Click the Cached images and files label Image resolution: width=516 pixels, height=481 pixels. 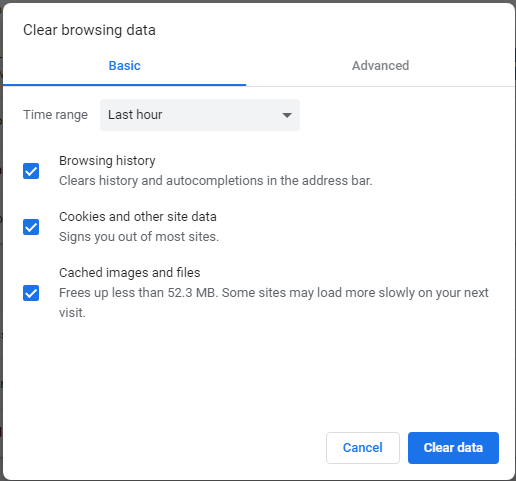click(130, 273)
